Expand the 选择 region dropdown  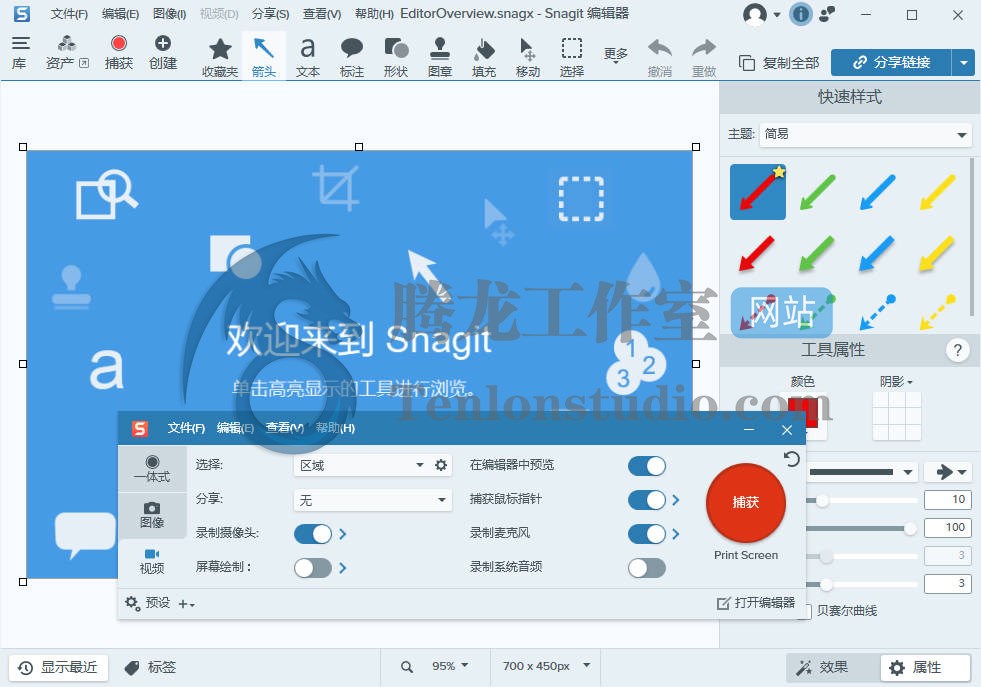[x=363, y=465]
